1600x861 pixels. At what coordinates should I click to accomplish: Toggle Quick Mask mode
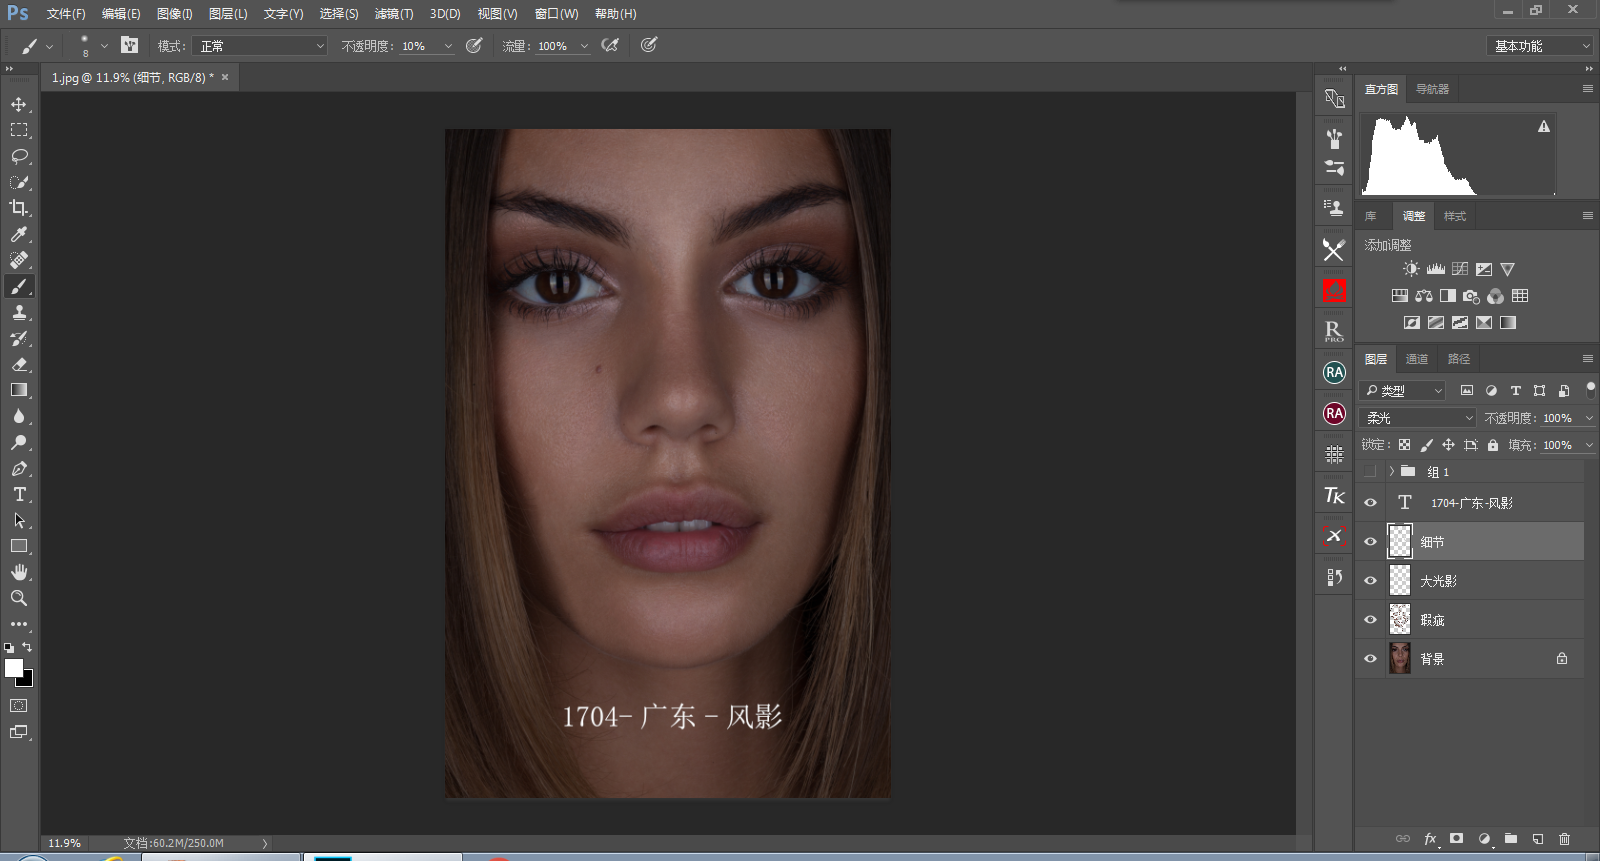[x=19, y=705]
